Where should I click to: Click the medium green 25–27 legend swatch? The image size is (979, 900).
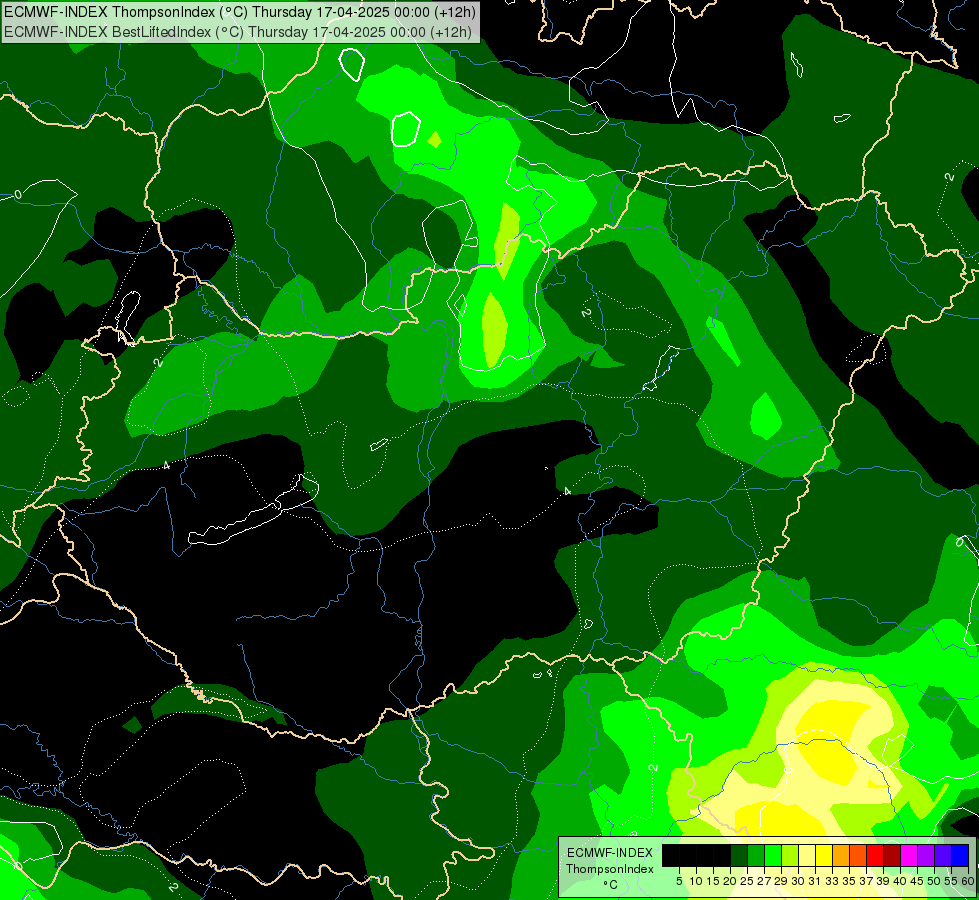point(755,855)
